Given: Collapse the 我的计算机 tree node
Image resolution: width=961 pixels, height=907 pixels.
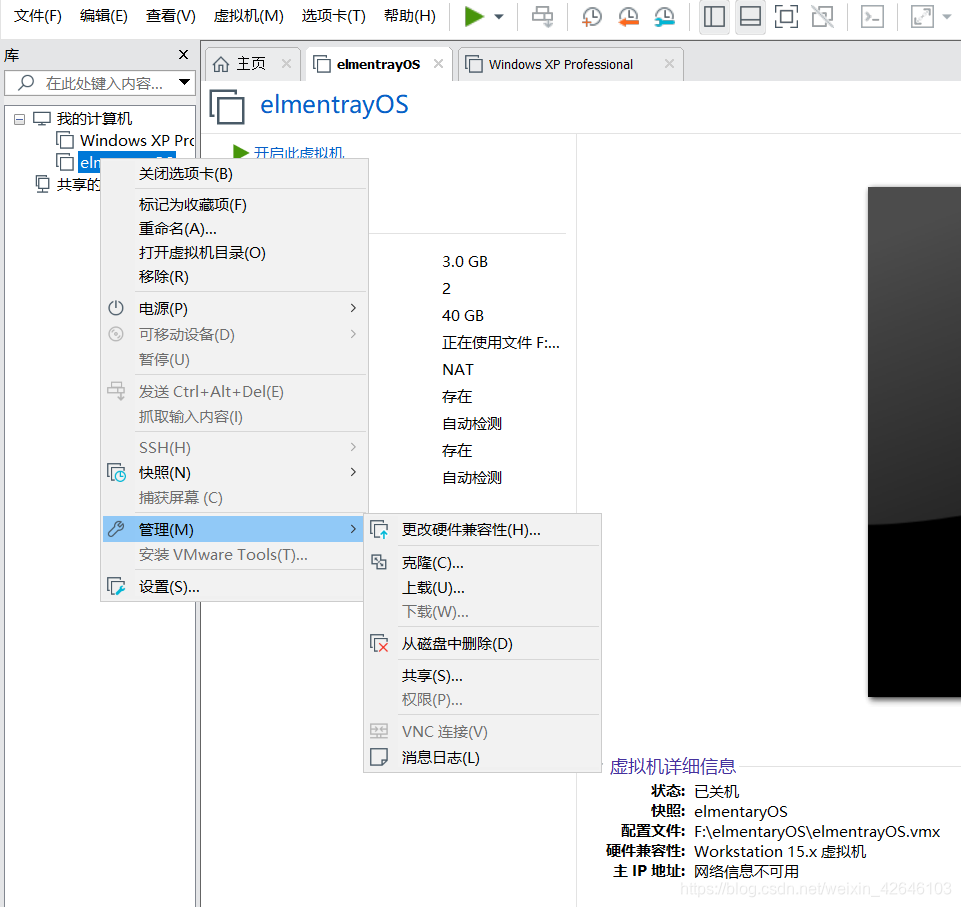Looking at the screenshot, I should [x=19, y=118].
